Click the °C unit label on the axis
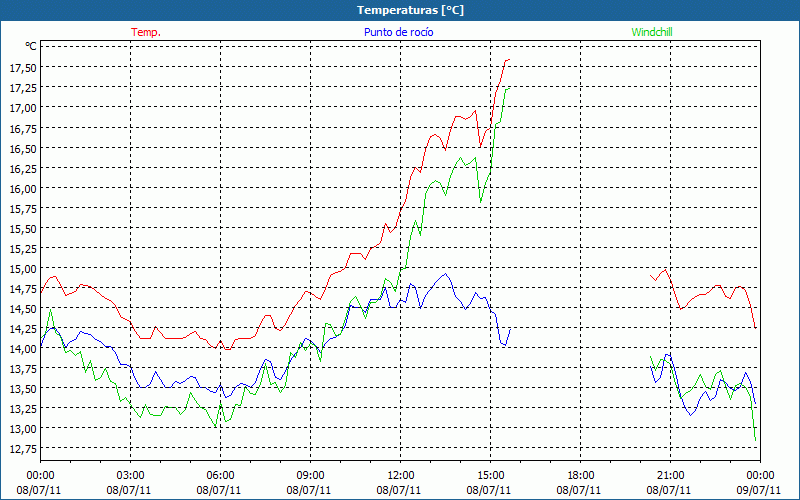Viewport: 800px width, 500px height. click(31, 46)
